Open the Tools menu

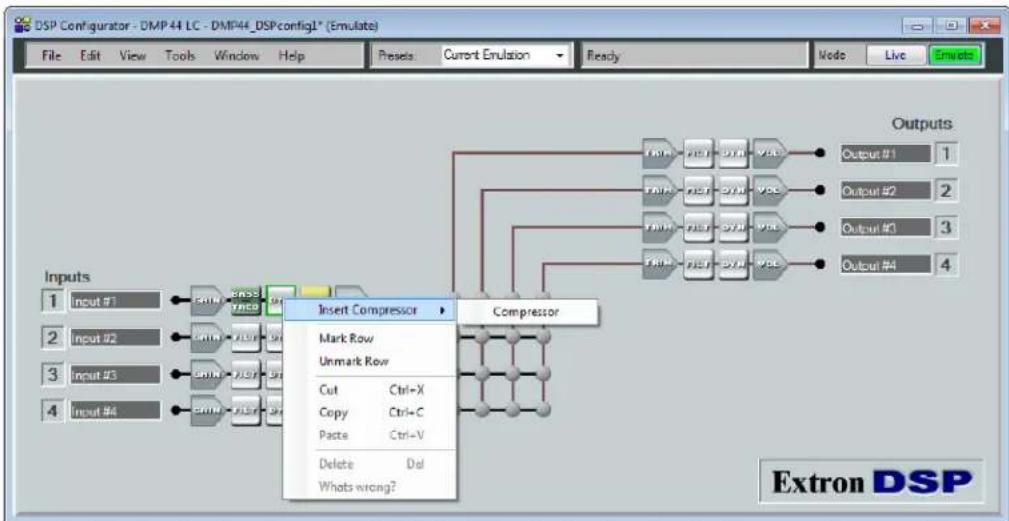[x=180, y=56]
